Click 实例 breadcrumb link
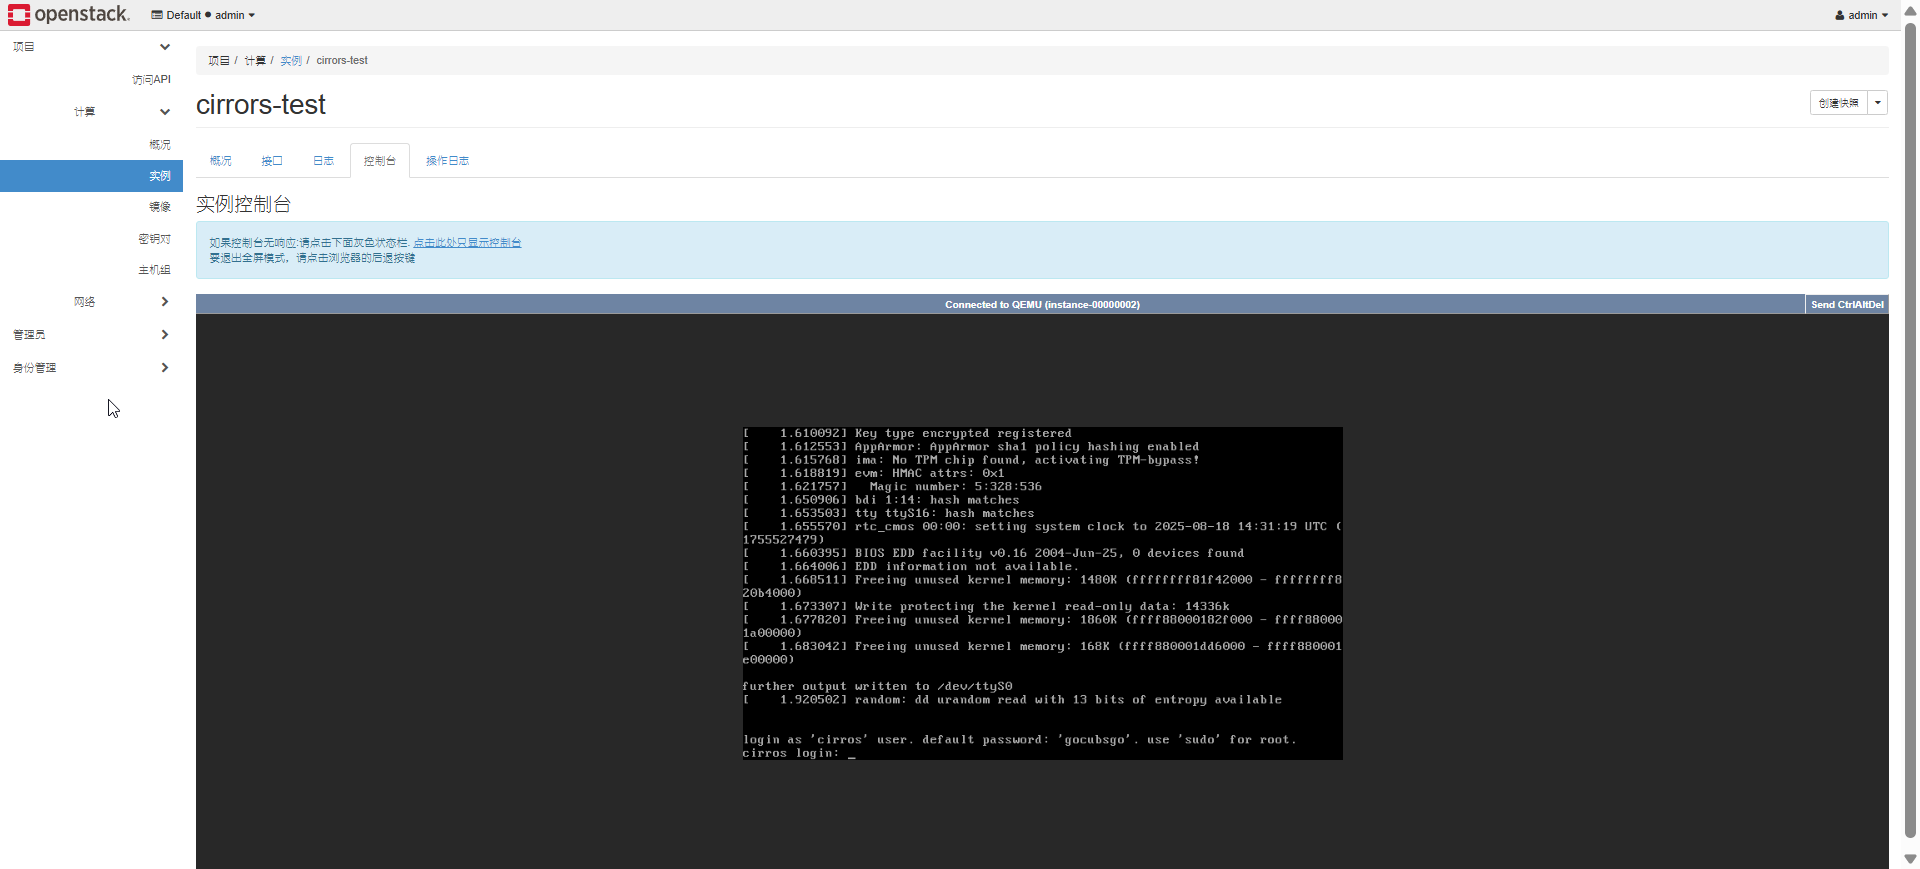This screenshot has width=1920, height=869. (x=291, y=61)
